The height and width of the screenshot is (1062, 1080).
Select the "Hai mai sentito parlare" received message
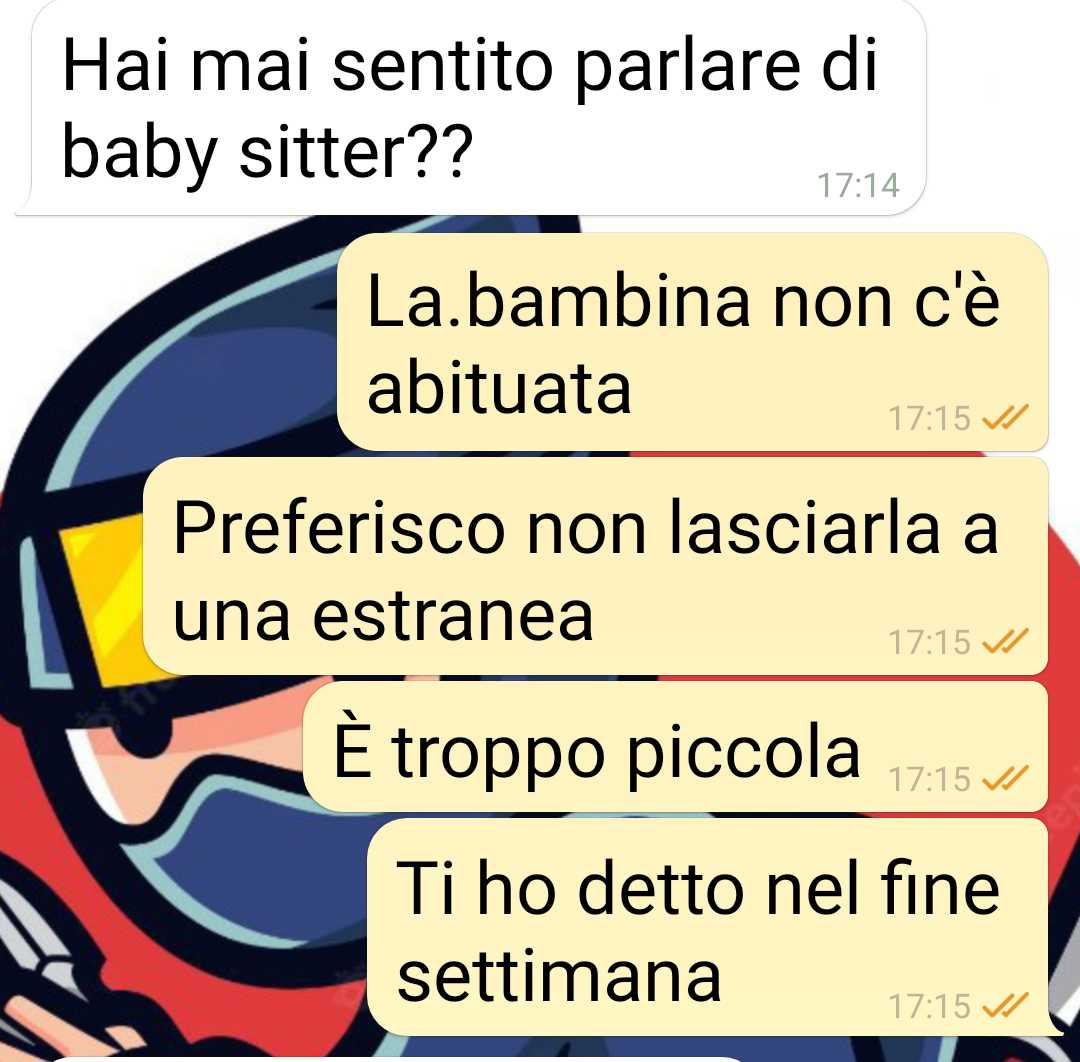pos(470,107)
